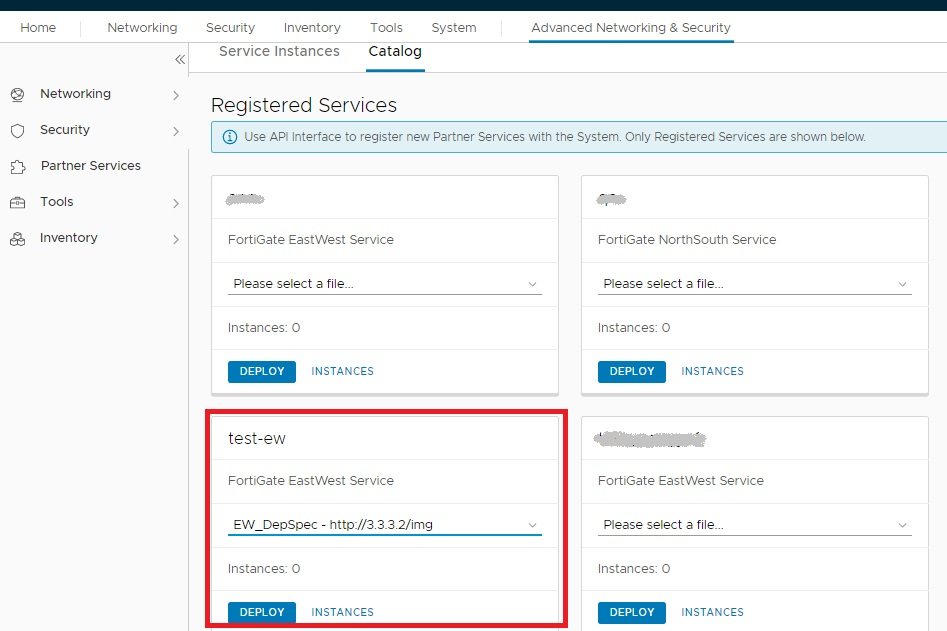Open Partner Services in the sidebar
The height and width of the screenshot is (631, 947).
91,166
